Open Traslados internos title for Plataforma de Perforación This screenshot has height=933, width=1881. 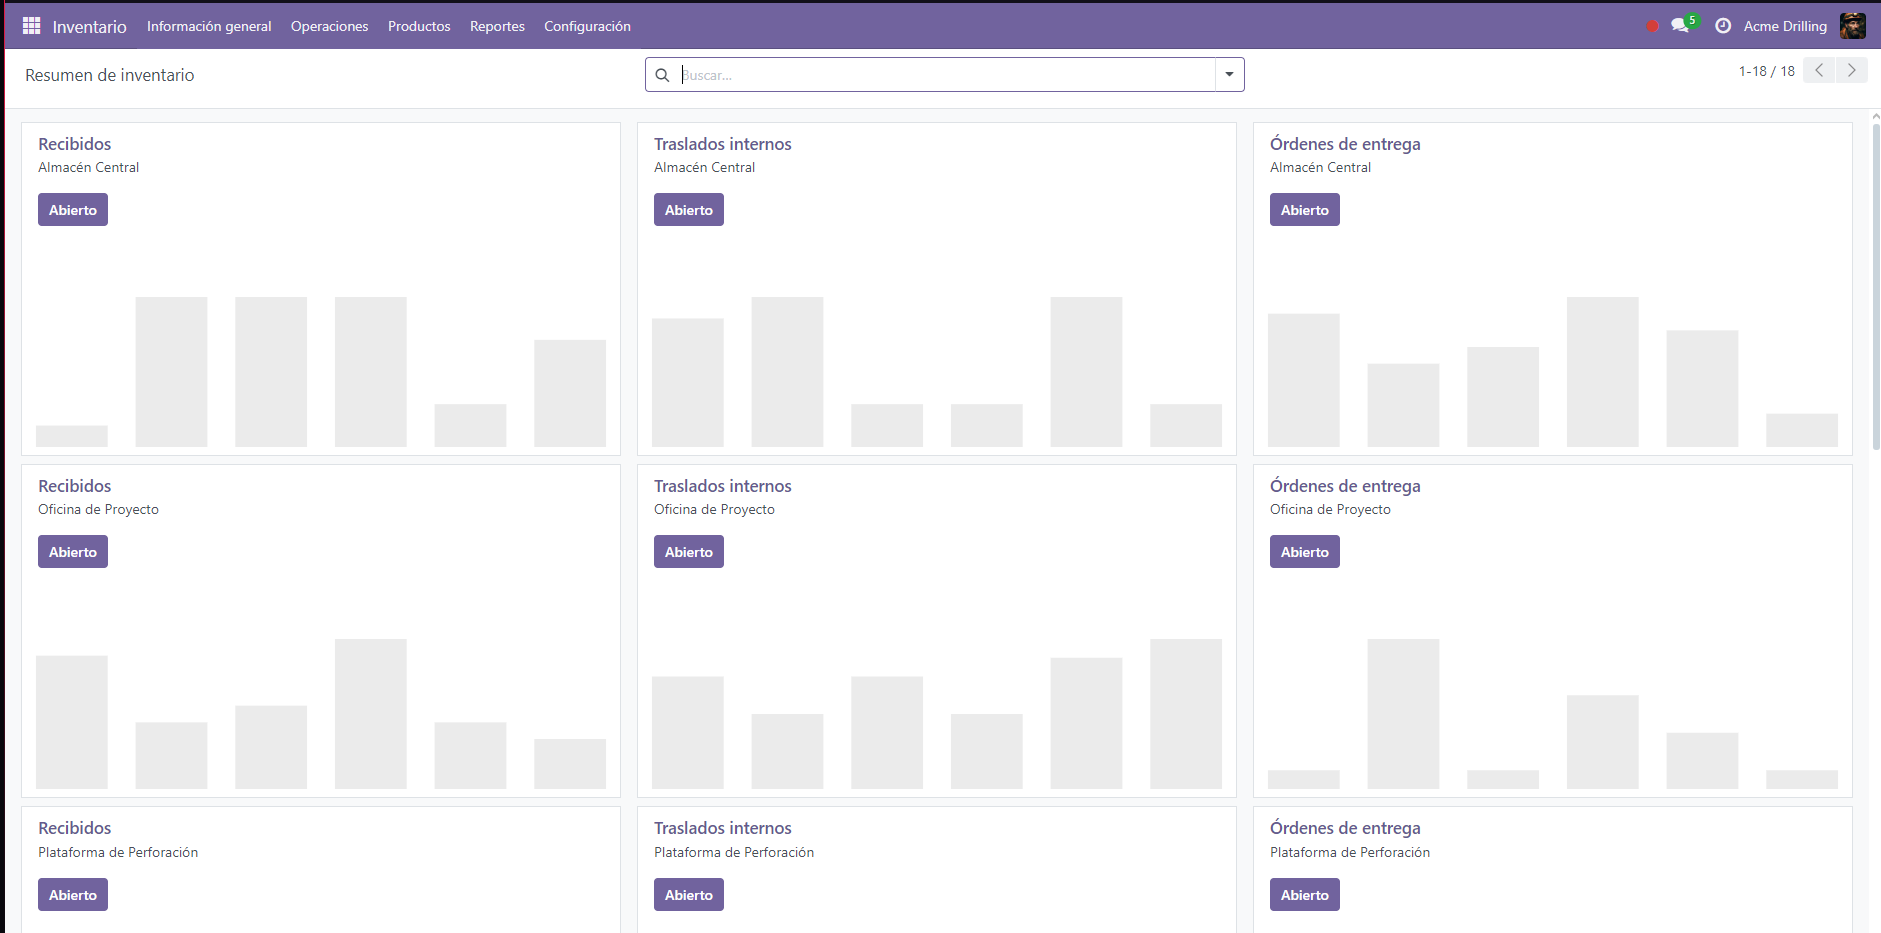click(723, 828)
